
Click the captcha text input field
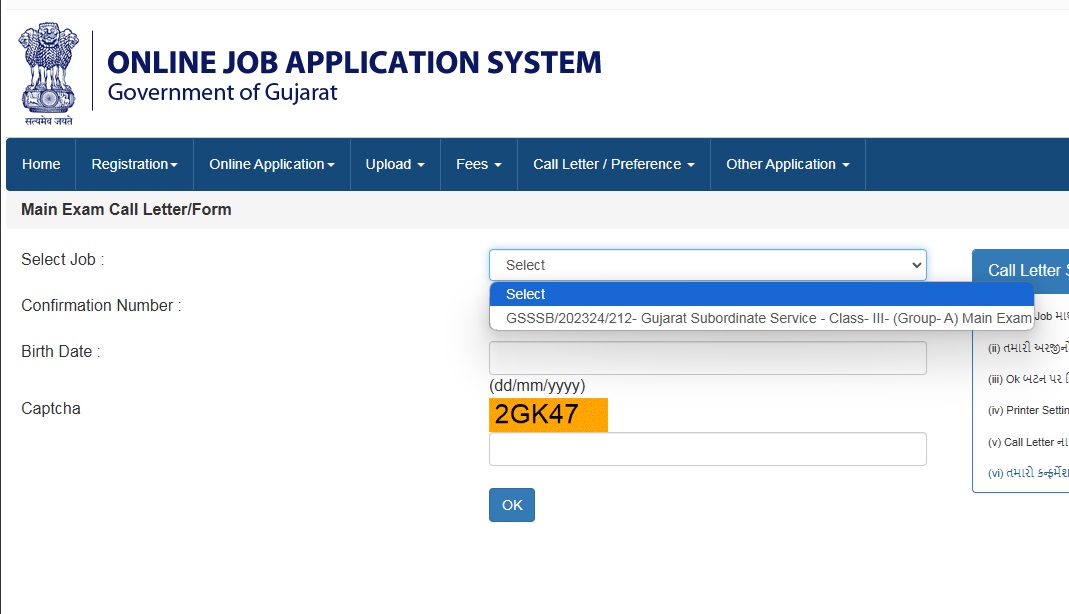click(708, 449)
